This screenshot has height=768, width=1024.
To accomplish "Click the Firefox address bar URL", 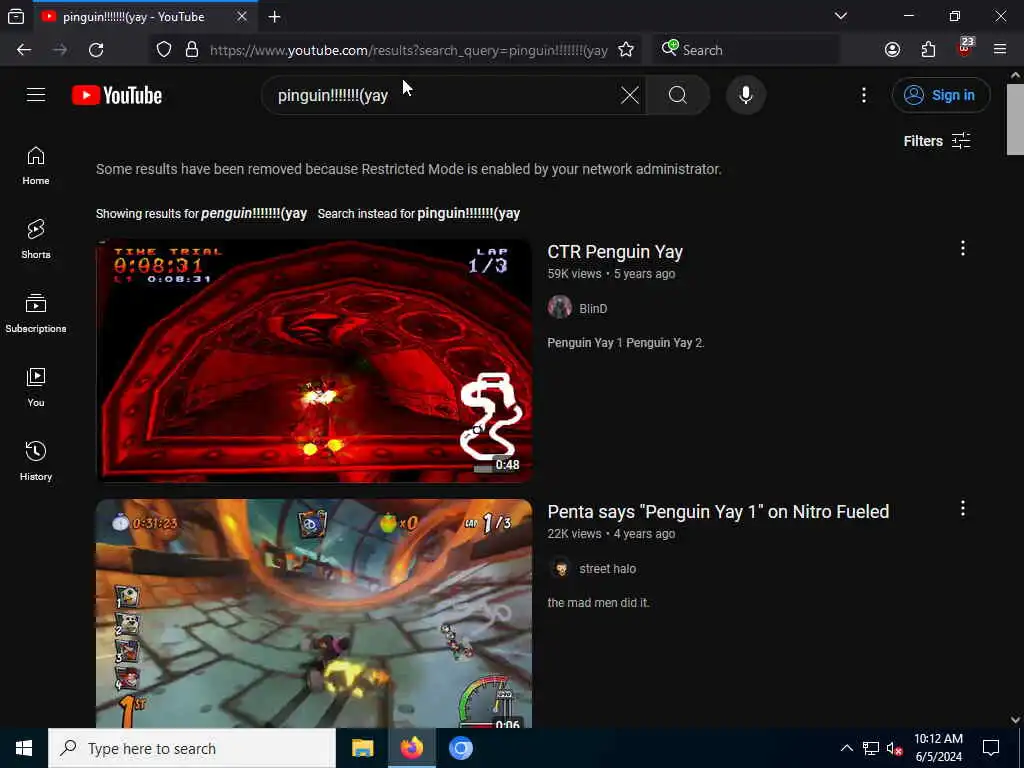I will [x=409, y=50].
